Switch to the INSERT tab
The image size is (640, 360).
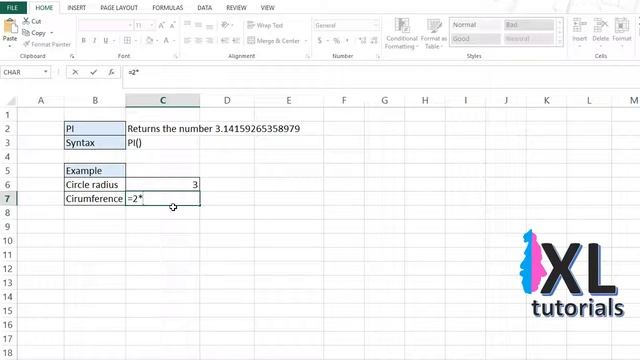coord(76,7)
